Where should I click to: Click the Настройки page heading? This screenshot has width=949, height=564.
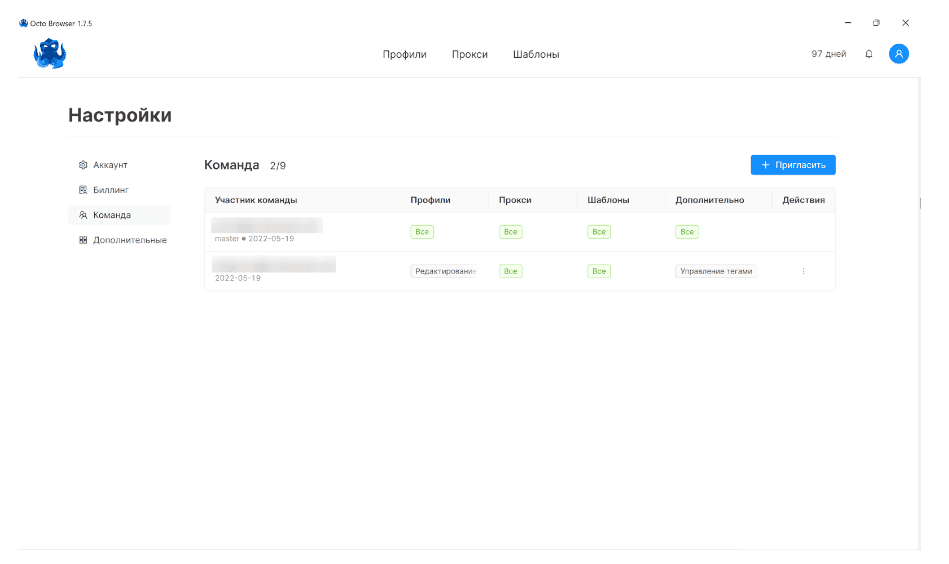[x=120, y=115]
